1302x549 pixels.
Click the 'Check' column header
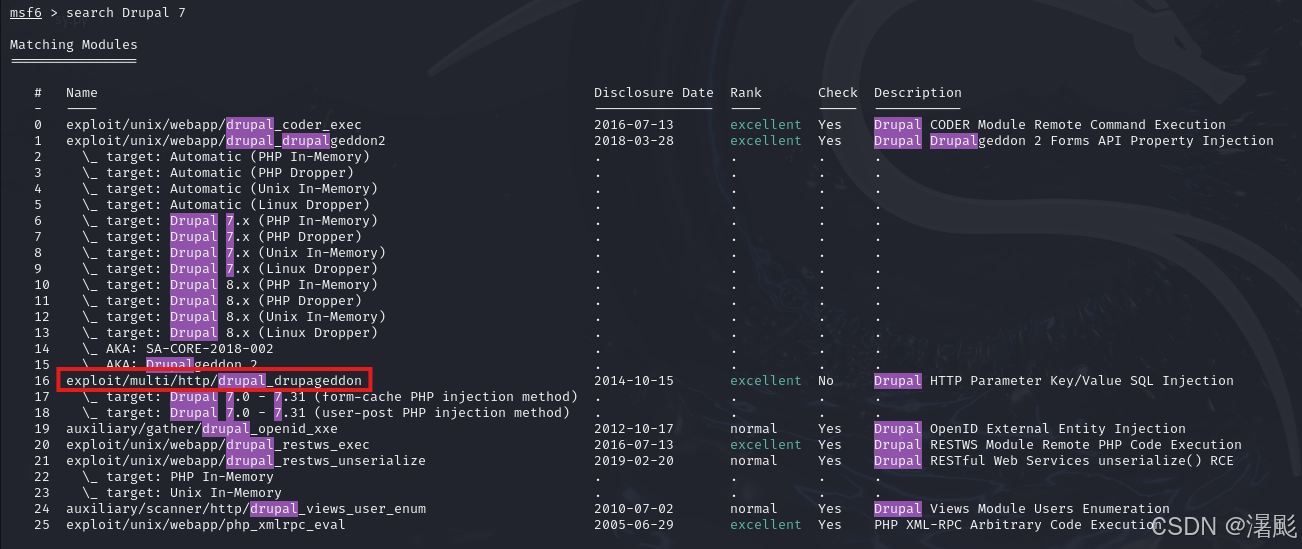point(838,93)
